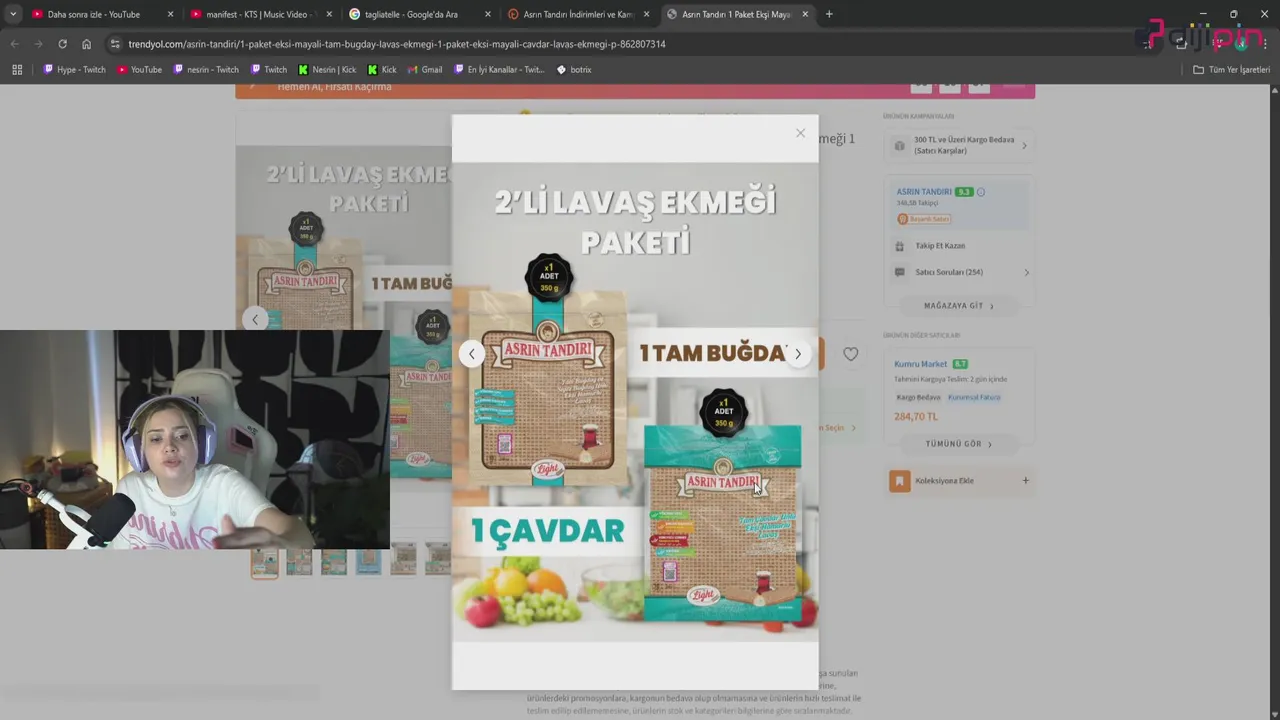Click previous arrow on background product gallery
Screen dimensions: 1280x720
click(255, 319)
